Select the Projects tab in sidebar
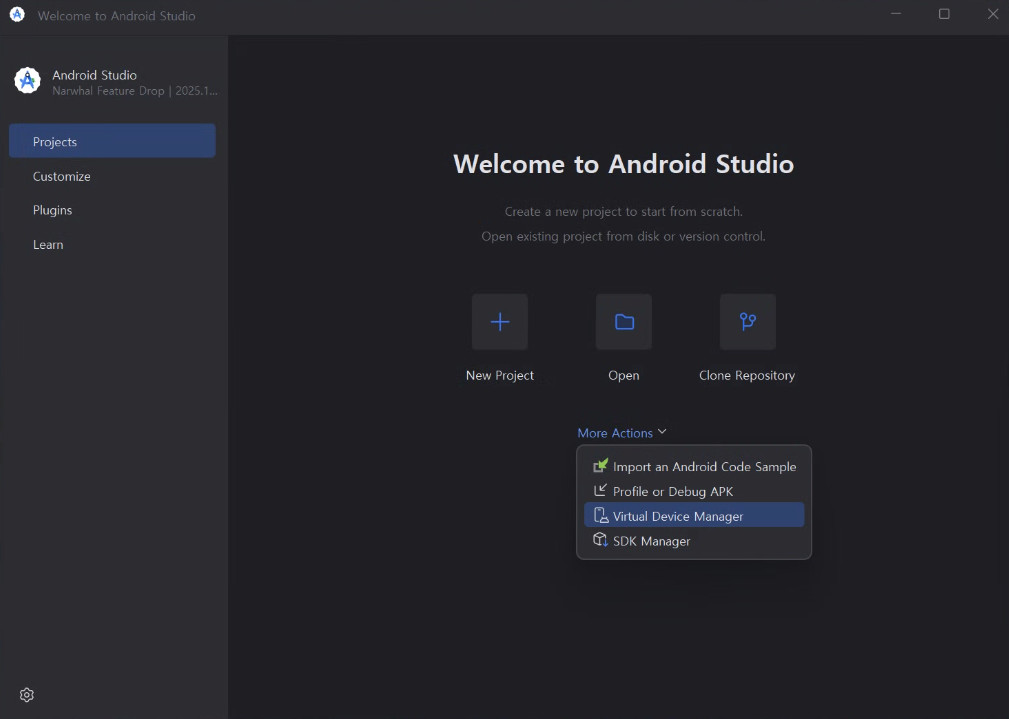 tap(112, 141)
